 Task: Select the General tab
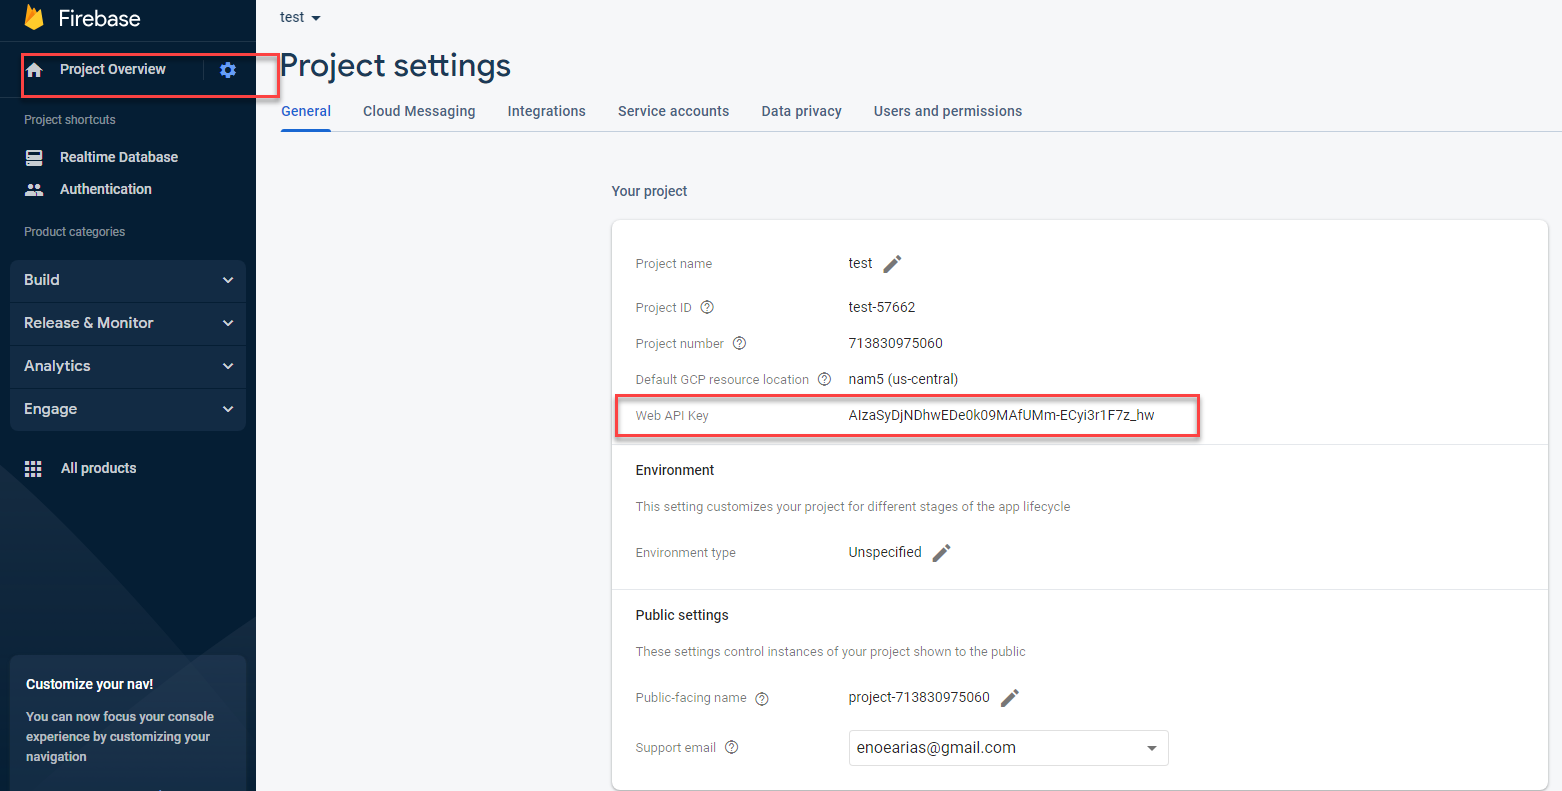point(306,111)
